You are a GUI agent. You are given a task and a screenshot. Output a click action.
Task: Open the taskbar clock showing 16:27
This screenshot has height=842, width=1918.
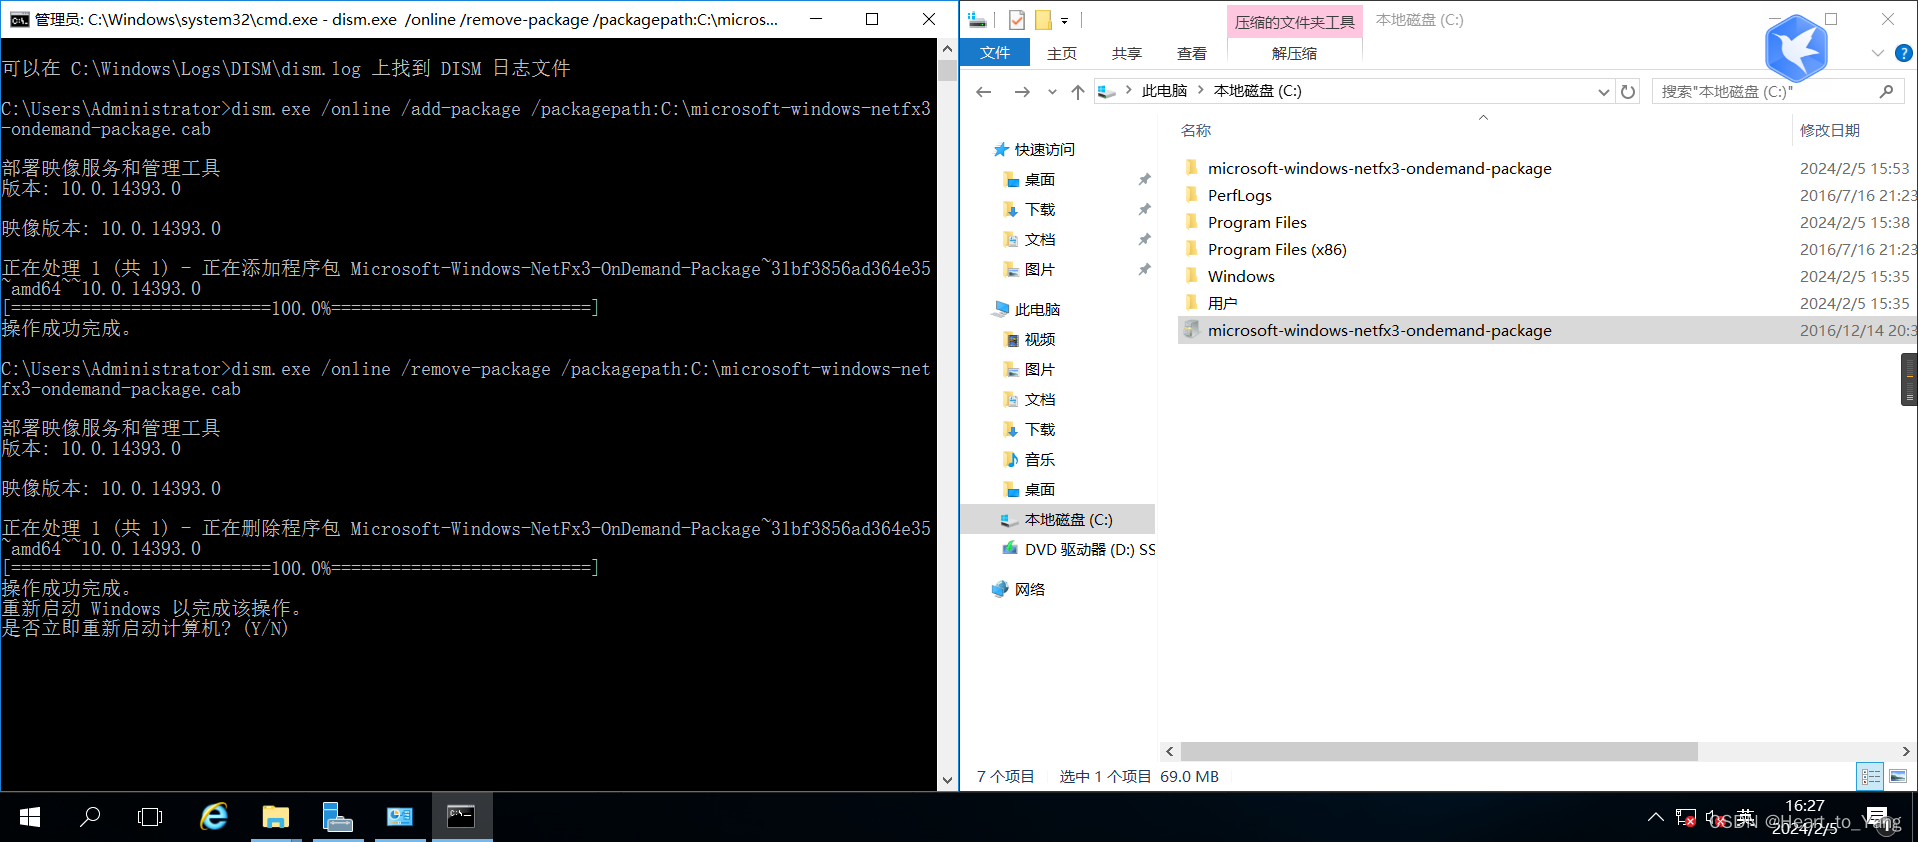(1805, 817)
